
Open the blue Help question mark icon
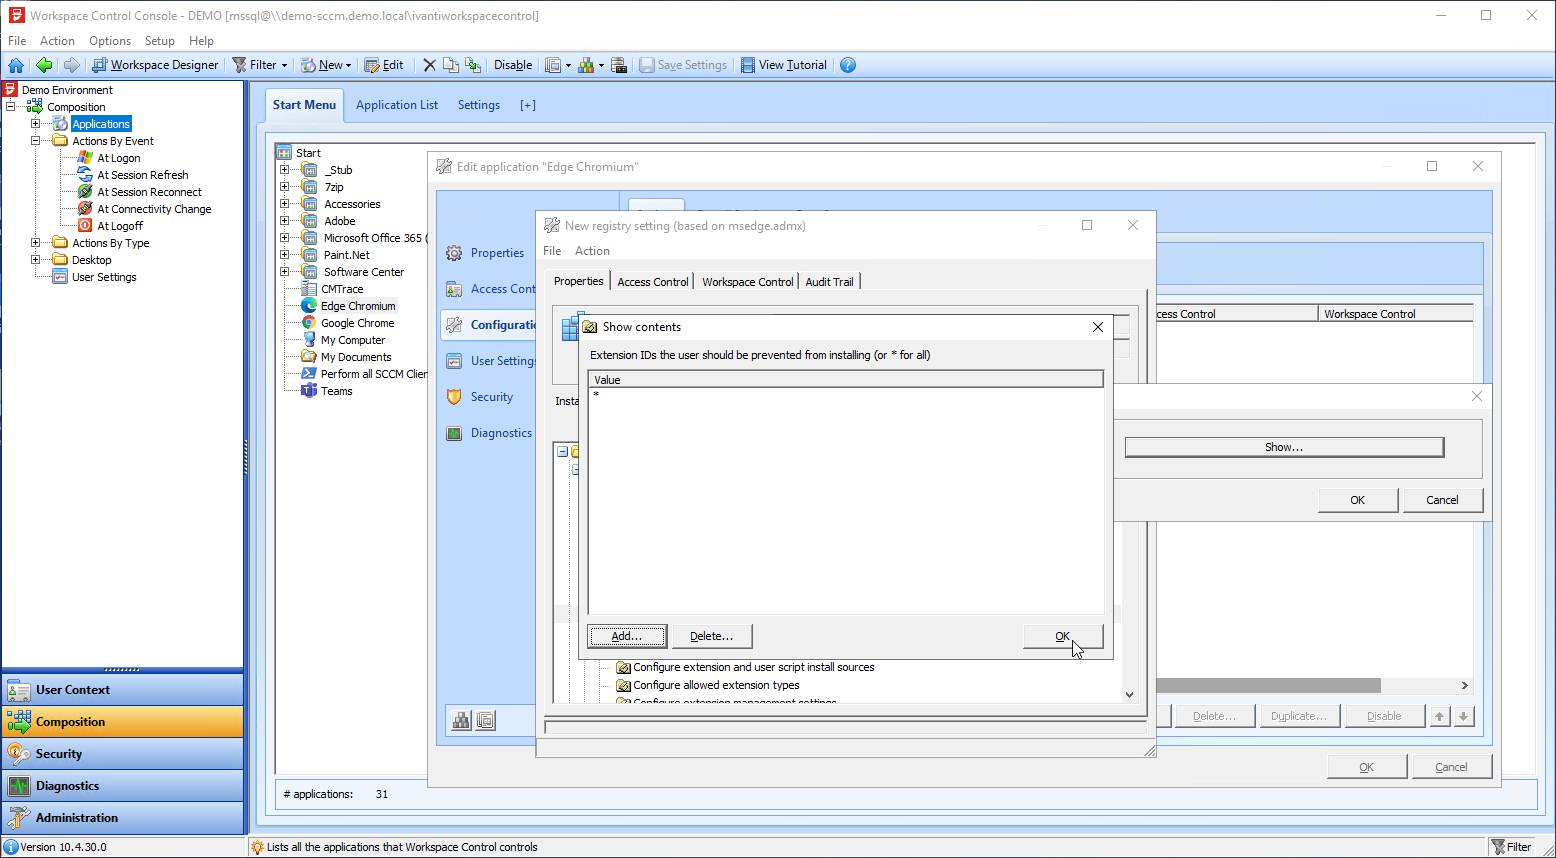tap(848, 65)
